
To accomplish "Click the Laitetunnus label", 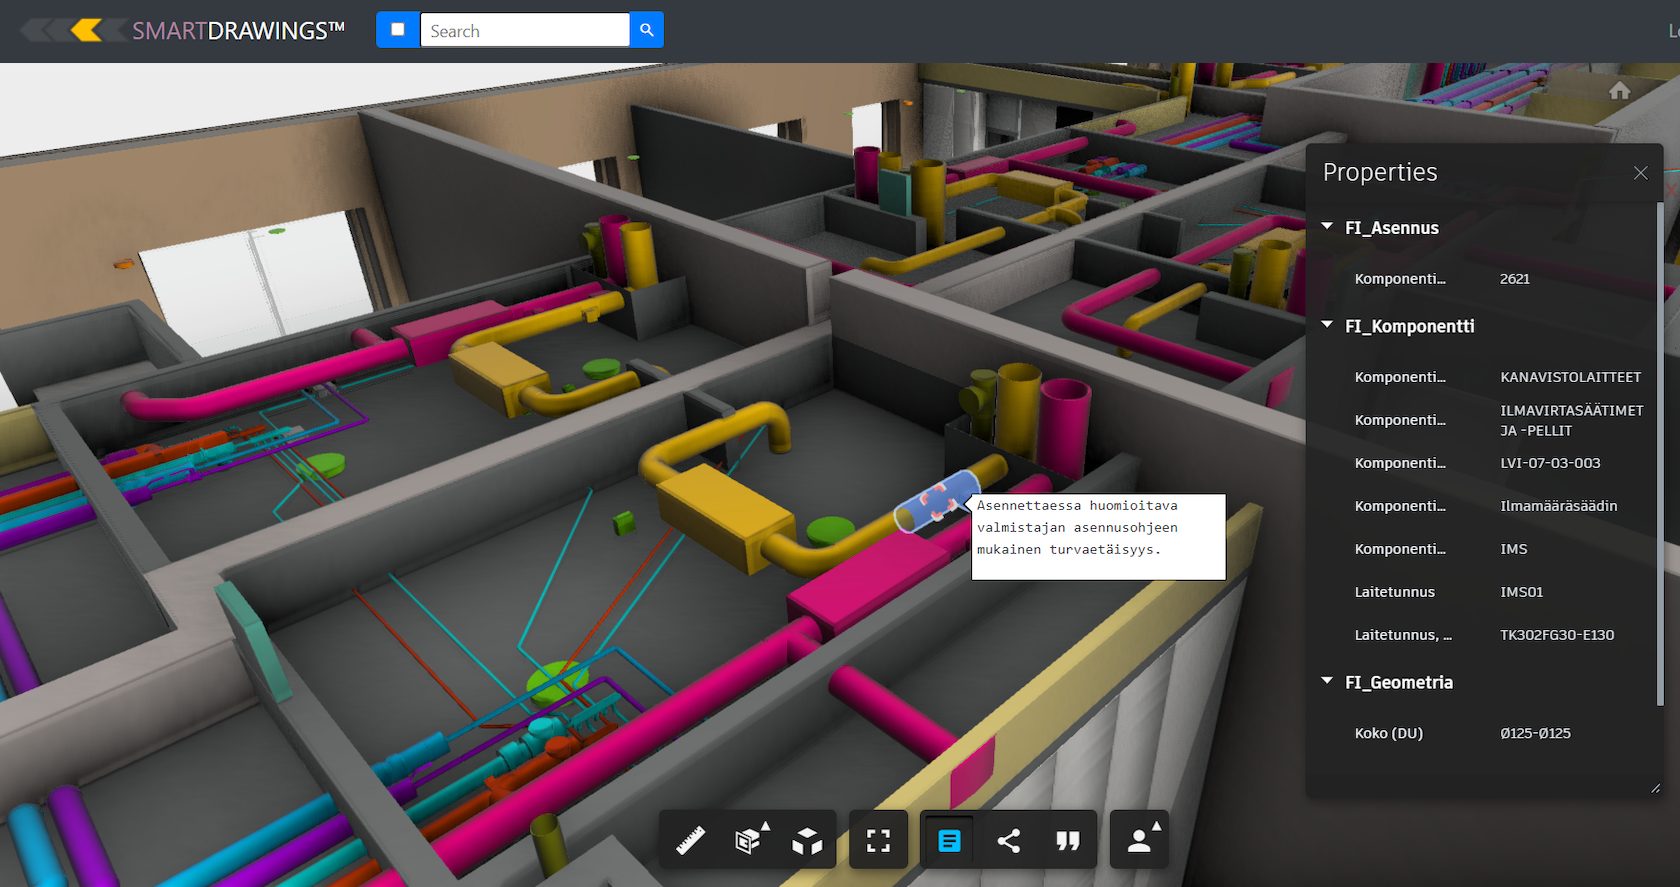I will (1394, 592).
